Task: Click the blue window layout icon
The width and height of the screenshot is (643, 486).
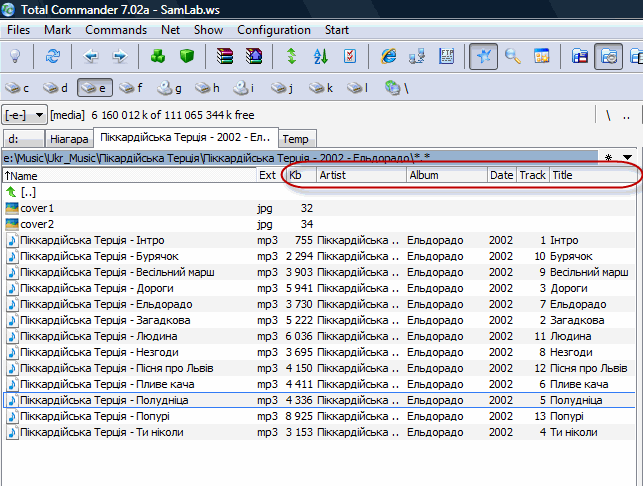Action: click(580, 56)
